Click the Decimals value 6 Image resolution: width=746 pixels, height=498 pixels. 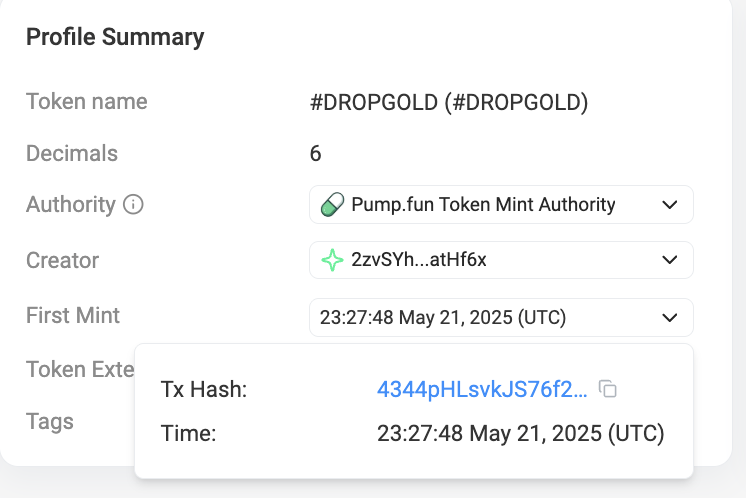click(315, 154)
